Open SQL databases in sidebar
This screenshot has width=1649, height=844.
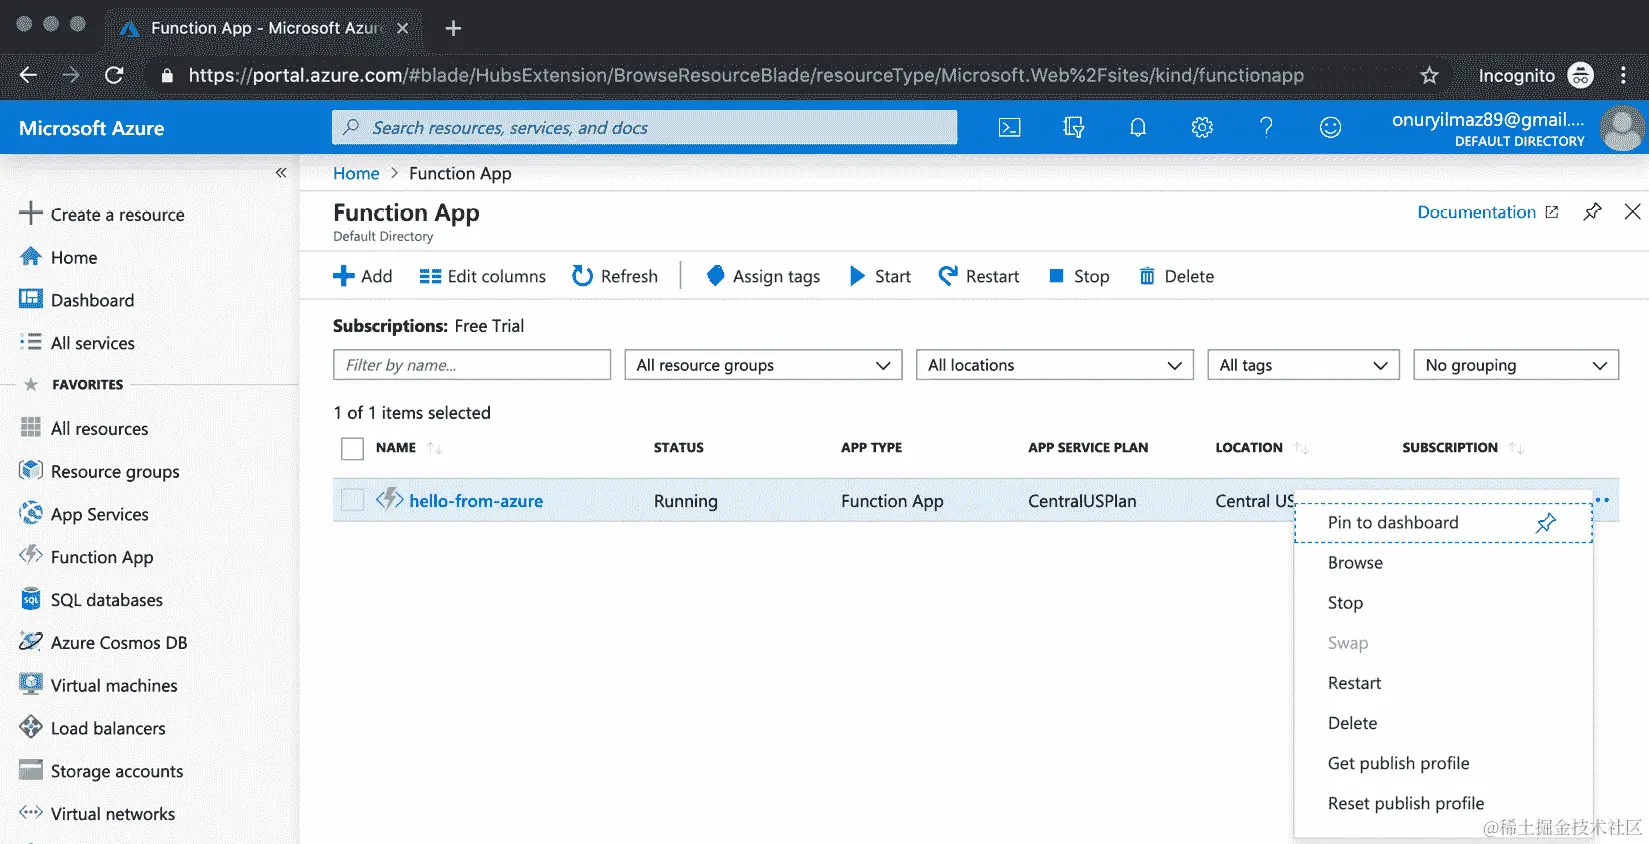point(91,600)
